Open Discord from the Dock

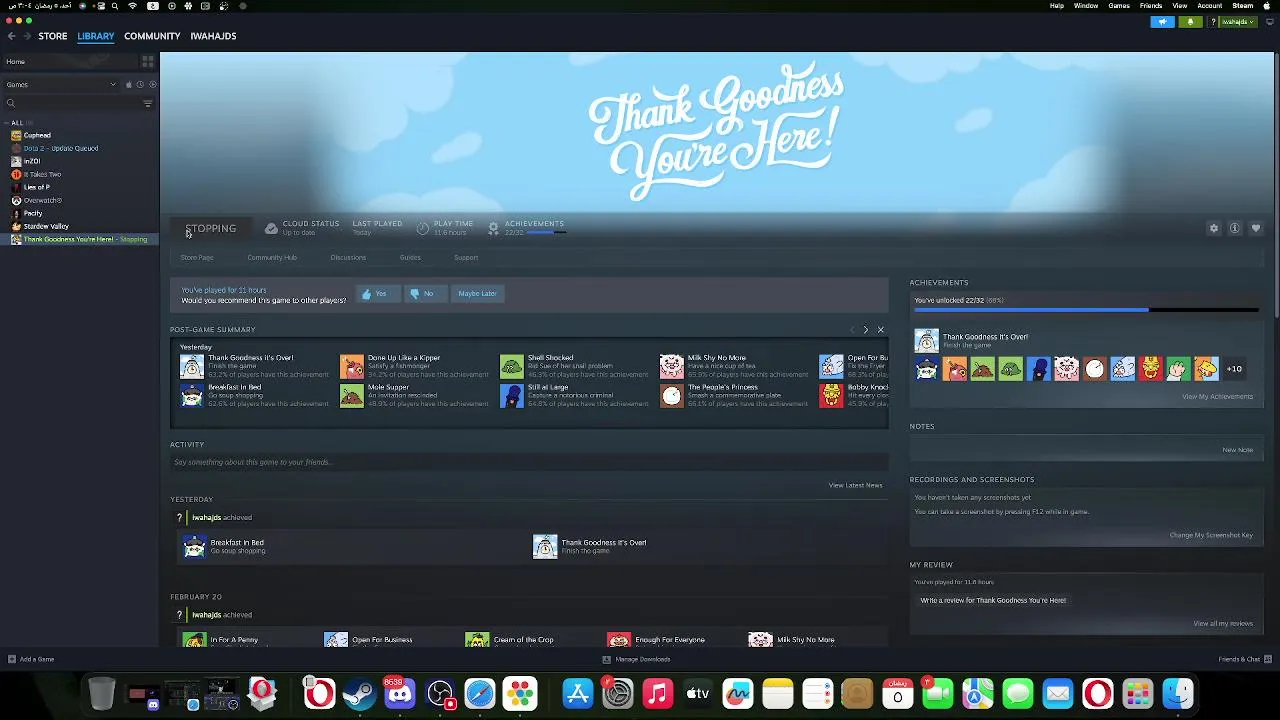point(399,693)
